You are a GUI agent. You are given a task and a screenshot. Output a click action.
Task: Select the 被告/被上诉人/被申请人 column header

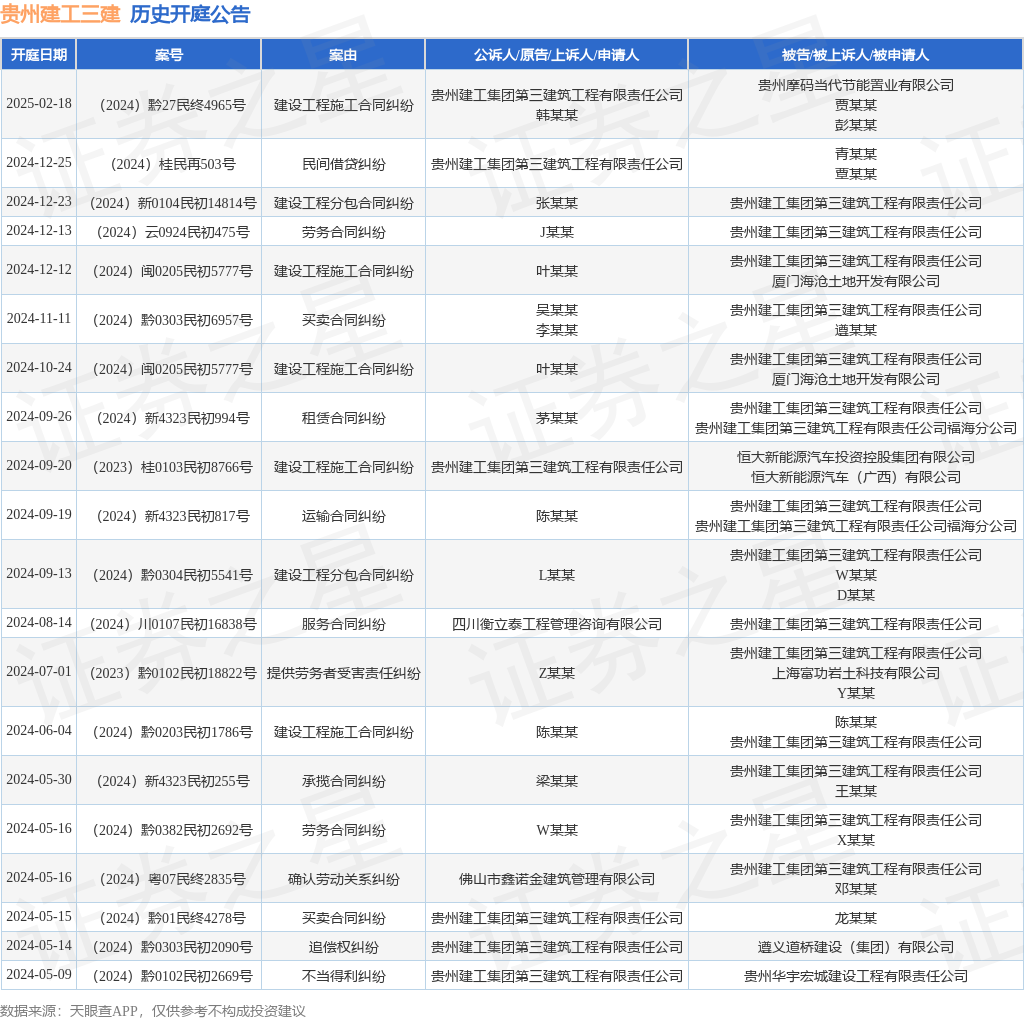(856, 55)
